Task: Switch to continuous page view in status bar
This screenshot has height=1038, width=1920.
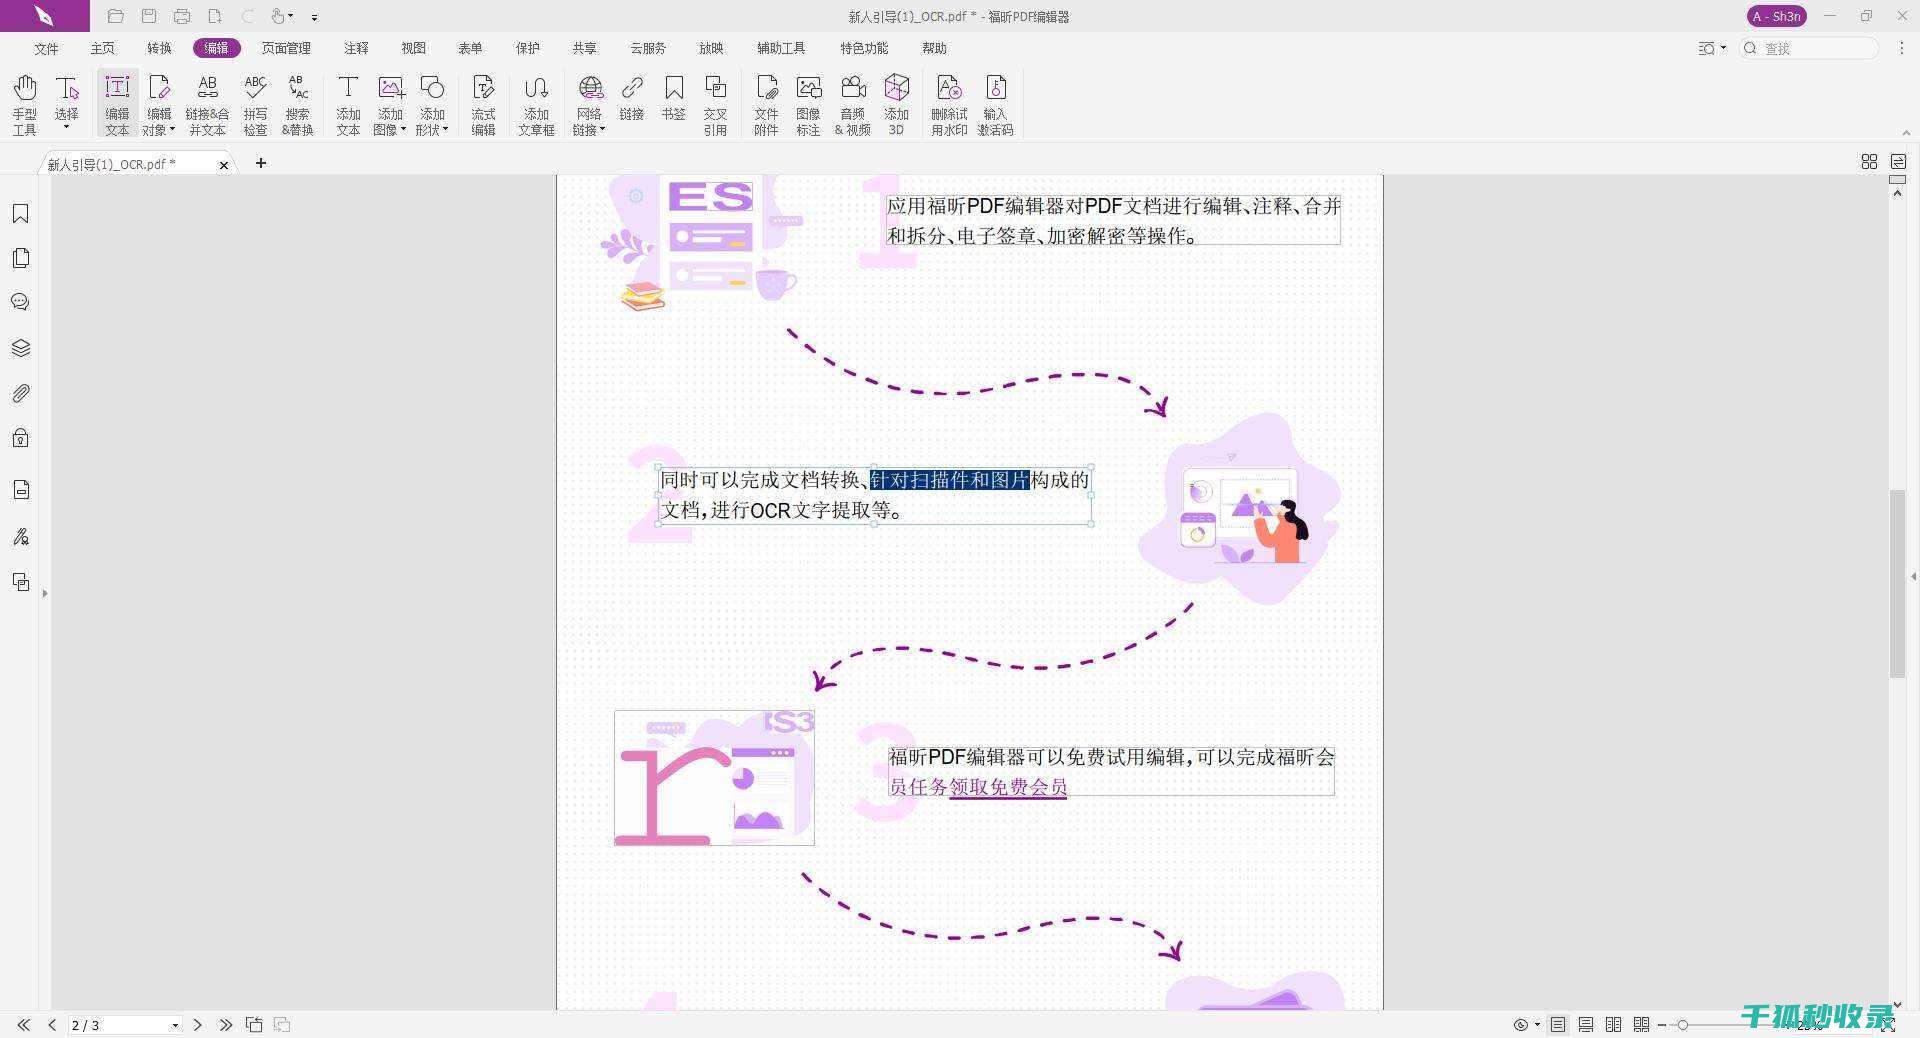Action: coord(1586,1024)
